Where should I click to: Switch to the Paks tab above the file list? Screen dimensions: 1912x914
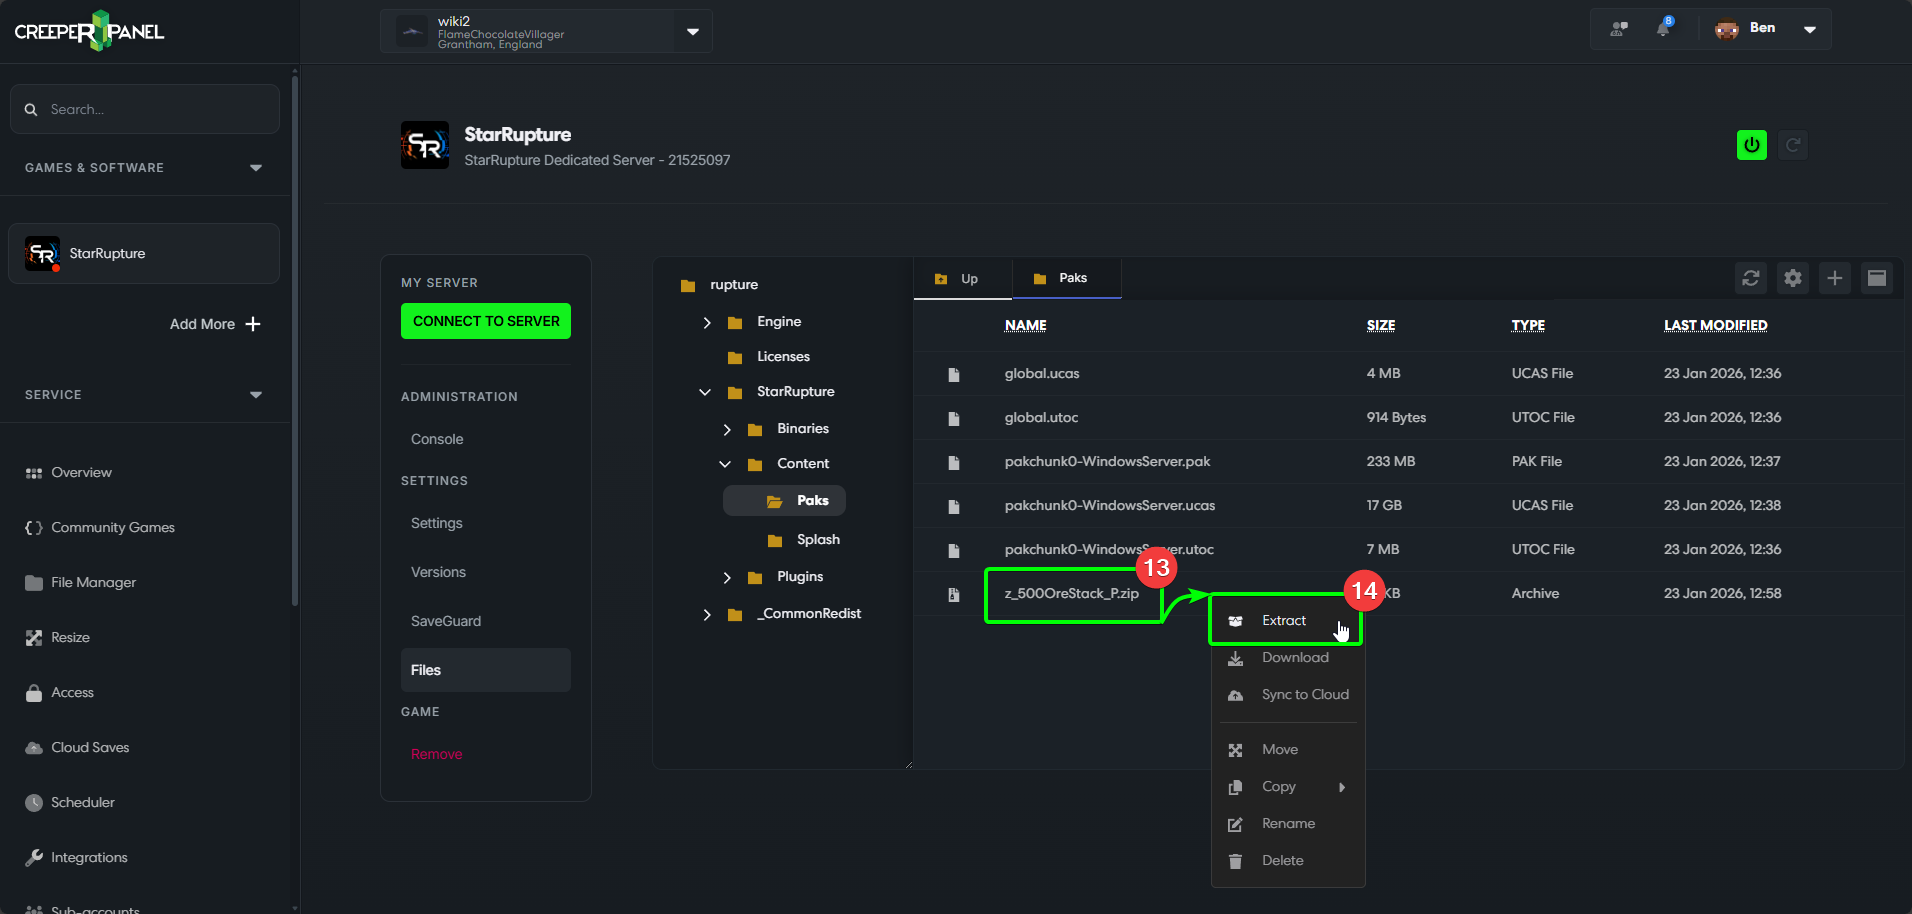1067,278
